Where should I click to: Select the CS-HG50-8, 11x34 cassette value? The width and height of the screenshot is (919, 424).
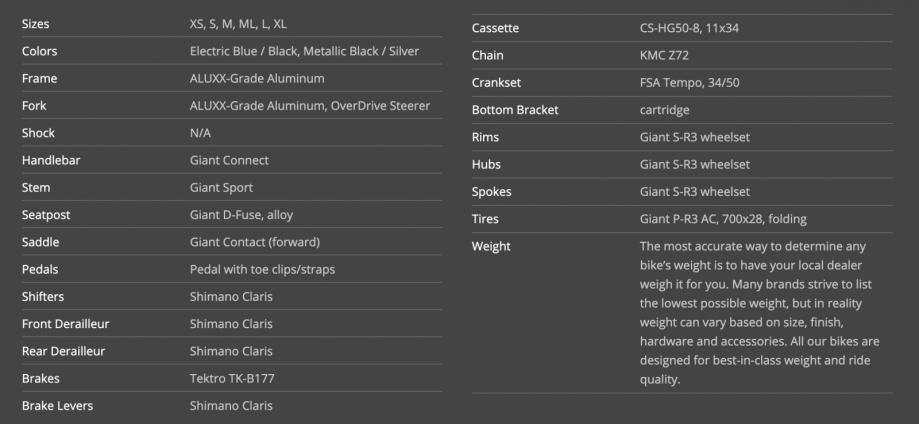click(689, 28)
